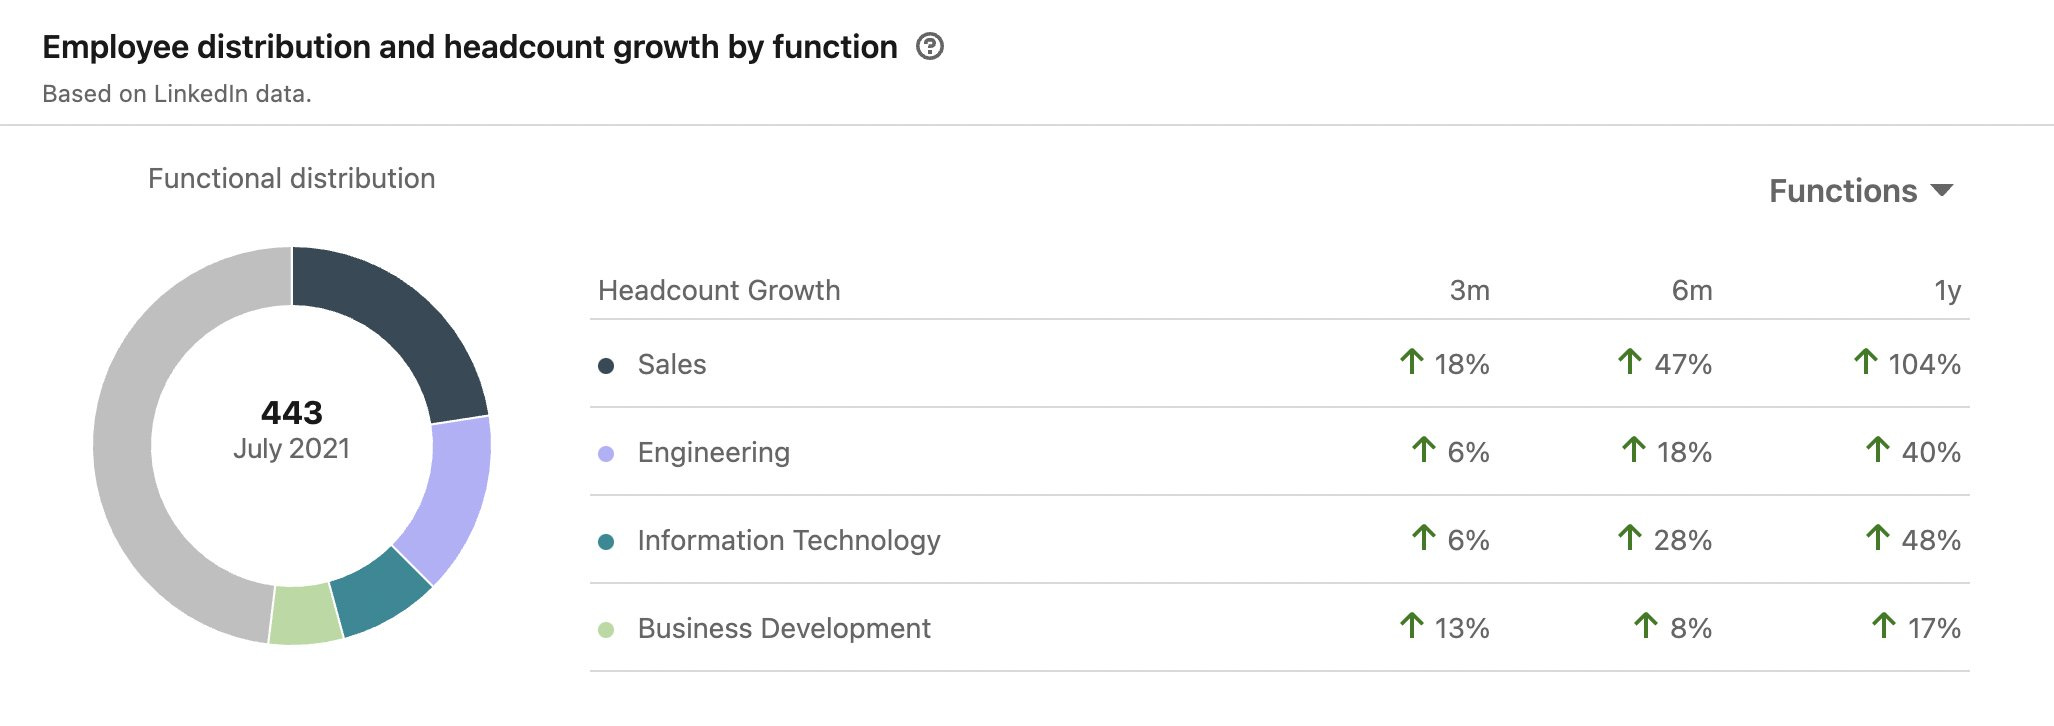This screenshot has height=726, width=2054.
Task: Click the help question mark icon
Action: (x=930, y=47)
